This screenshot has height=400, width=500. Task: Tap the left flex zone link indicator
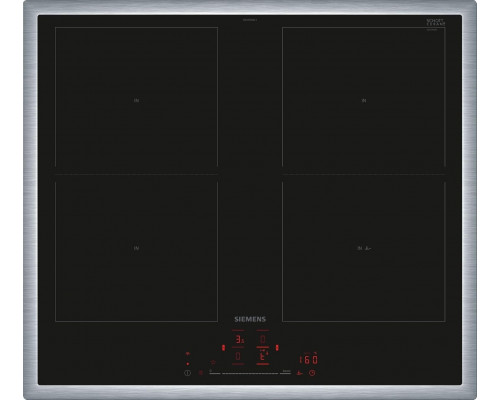[223, 348]
